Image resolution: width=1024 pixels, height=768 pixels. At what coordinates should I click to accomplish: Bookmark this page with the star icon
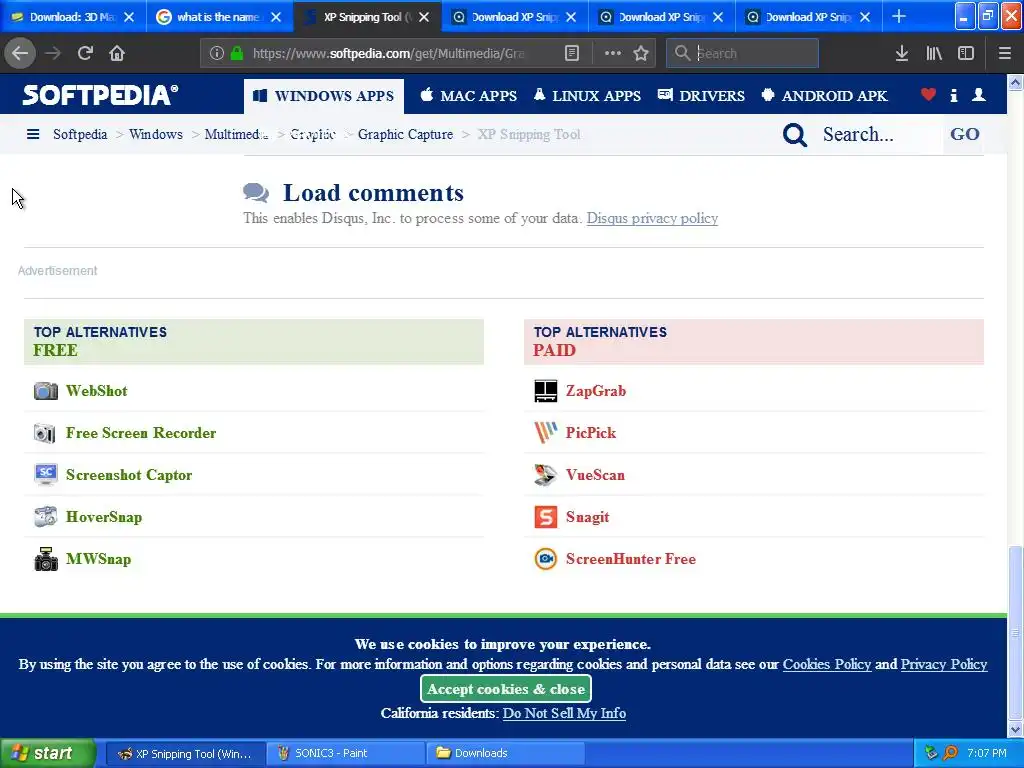(x=641, y=53)
